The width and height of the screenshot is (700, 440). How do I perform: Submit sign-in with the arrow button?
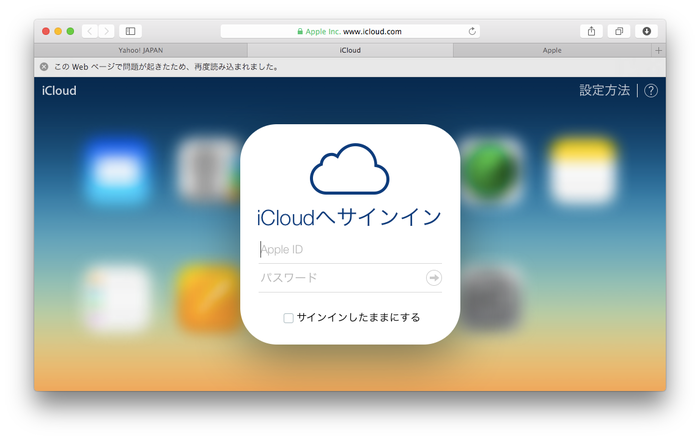(x=433, y=278)
